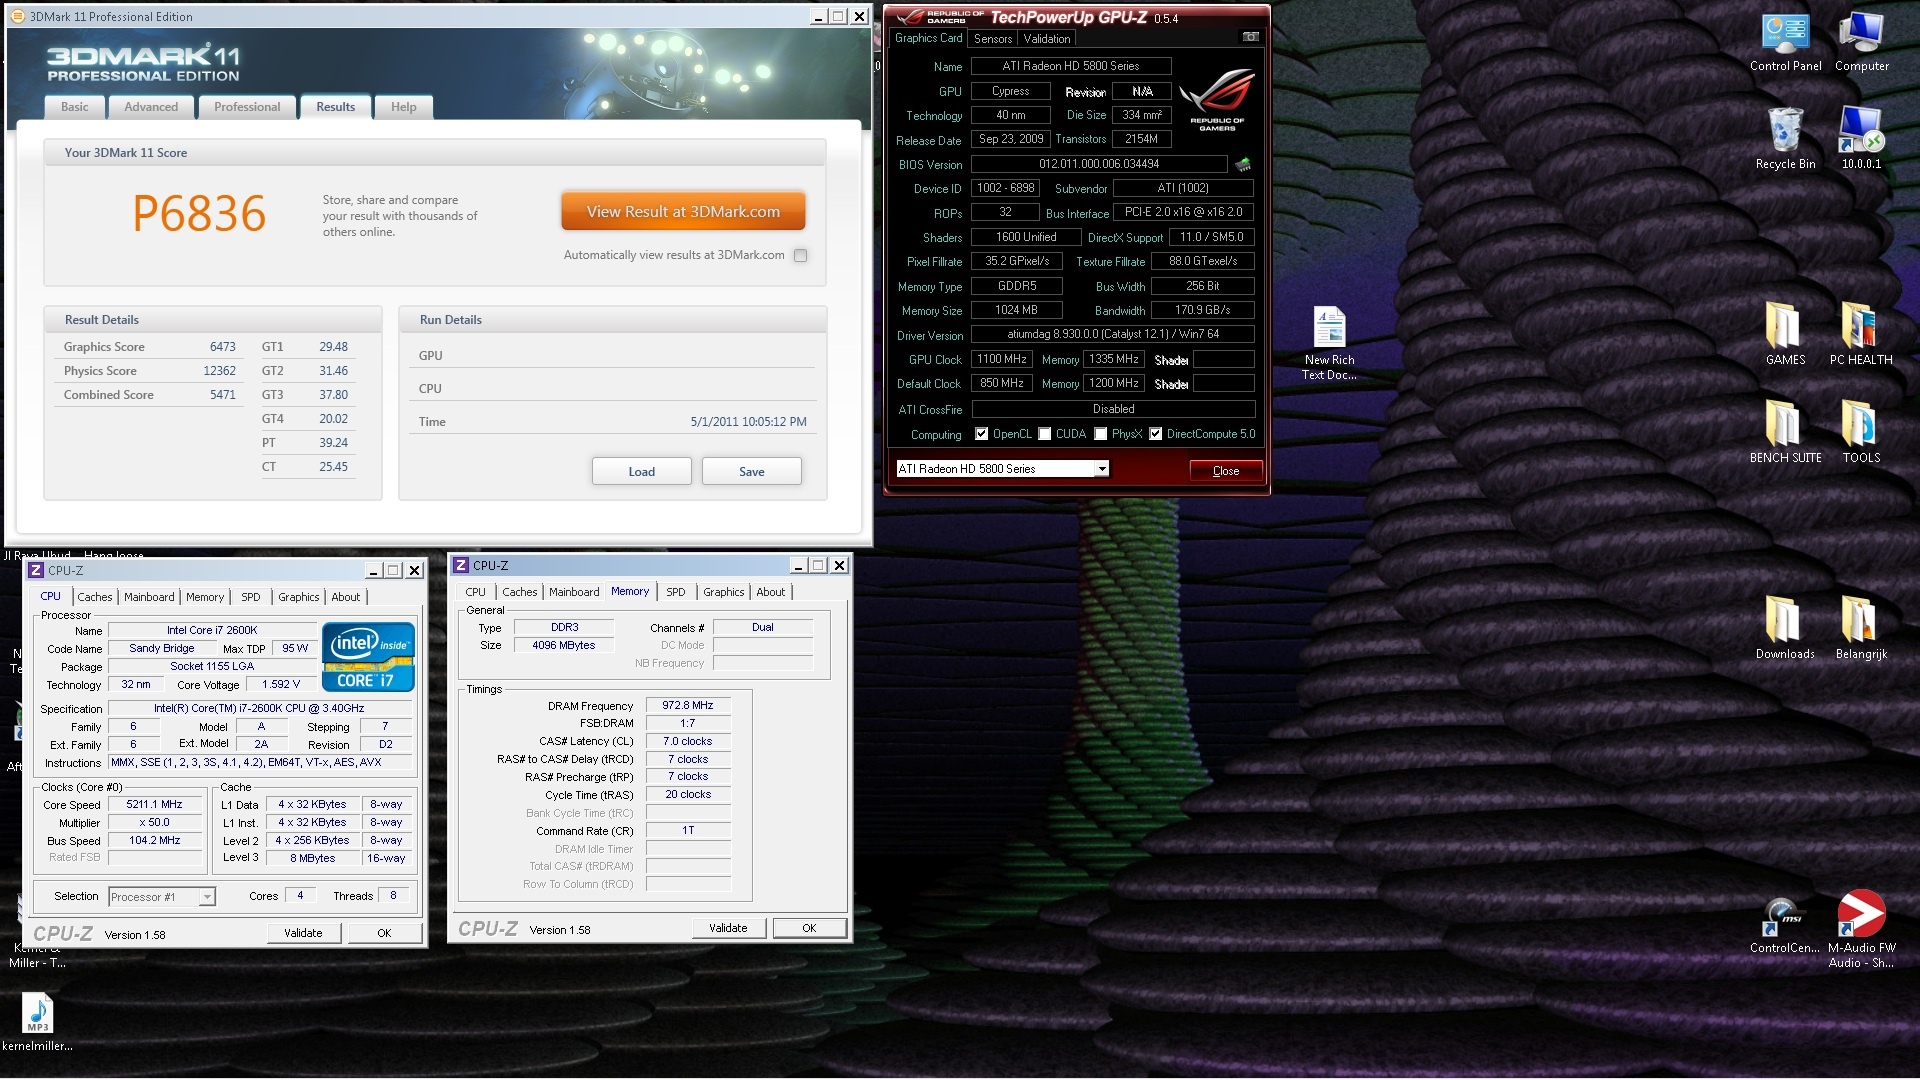Open the BENCH SUITE folder
Screen dimensions: 1920x1080
point(1785,432)
